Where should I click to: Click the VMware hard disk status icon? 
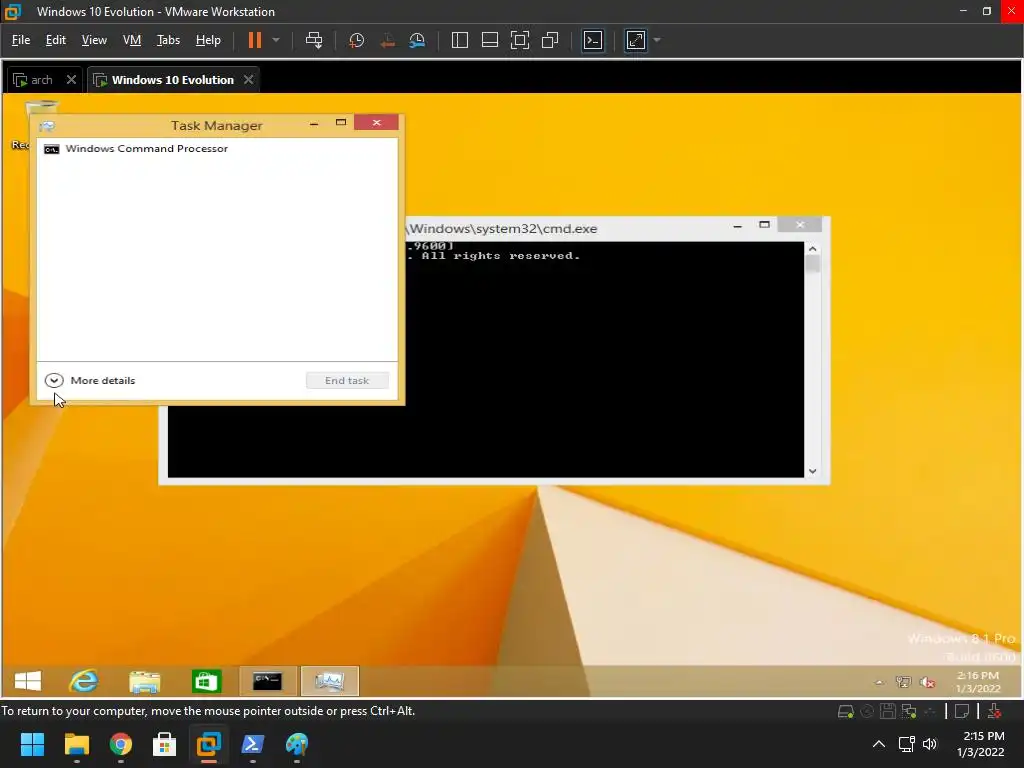tap(846, 711)
